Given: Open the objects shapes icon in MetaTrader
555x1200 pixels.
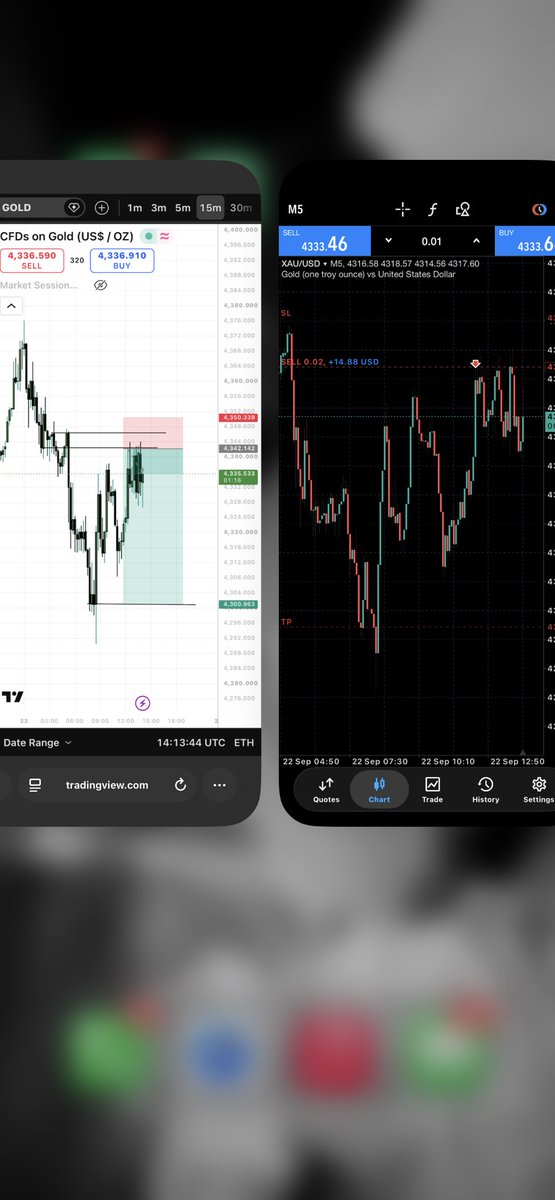Looking at the screenshot, I should coord(463,209).
